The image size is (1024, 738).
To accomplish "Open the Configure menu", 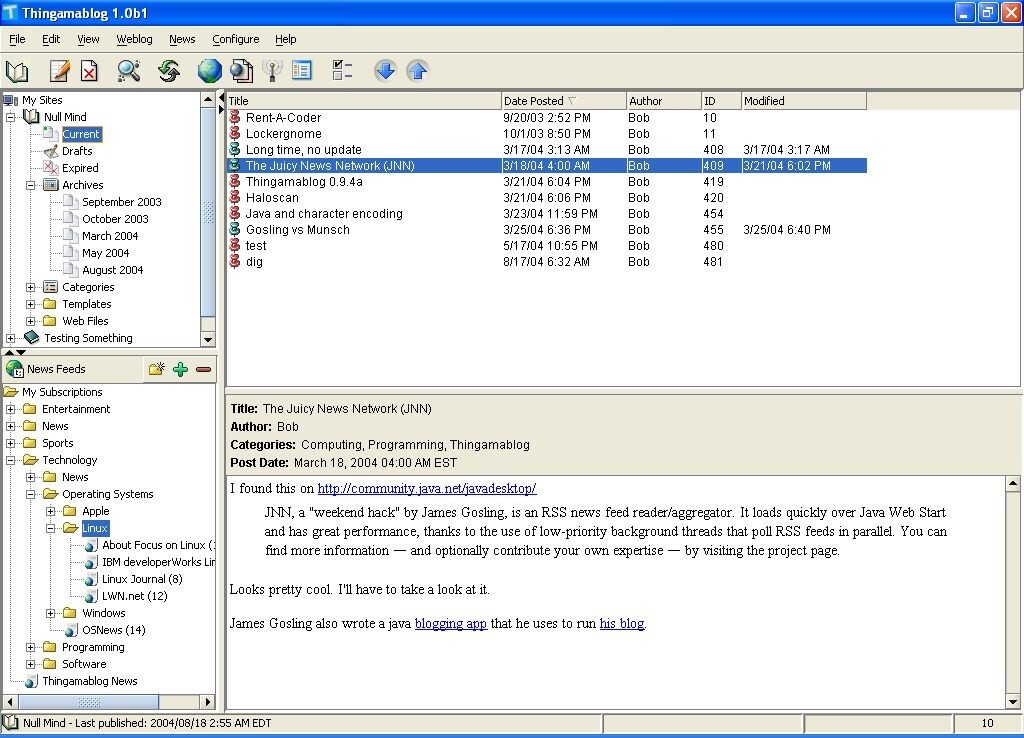I will tap(235, 39).
